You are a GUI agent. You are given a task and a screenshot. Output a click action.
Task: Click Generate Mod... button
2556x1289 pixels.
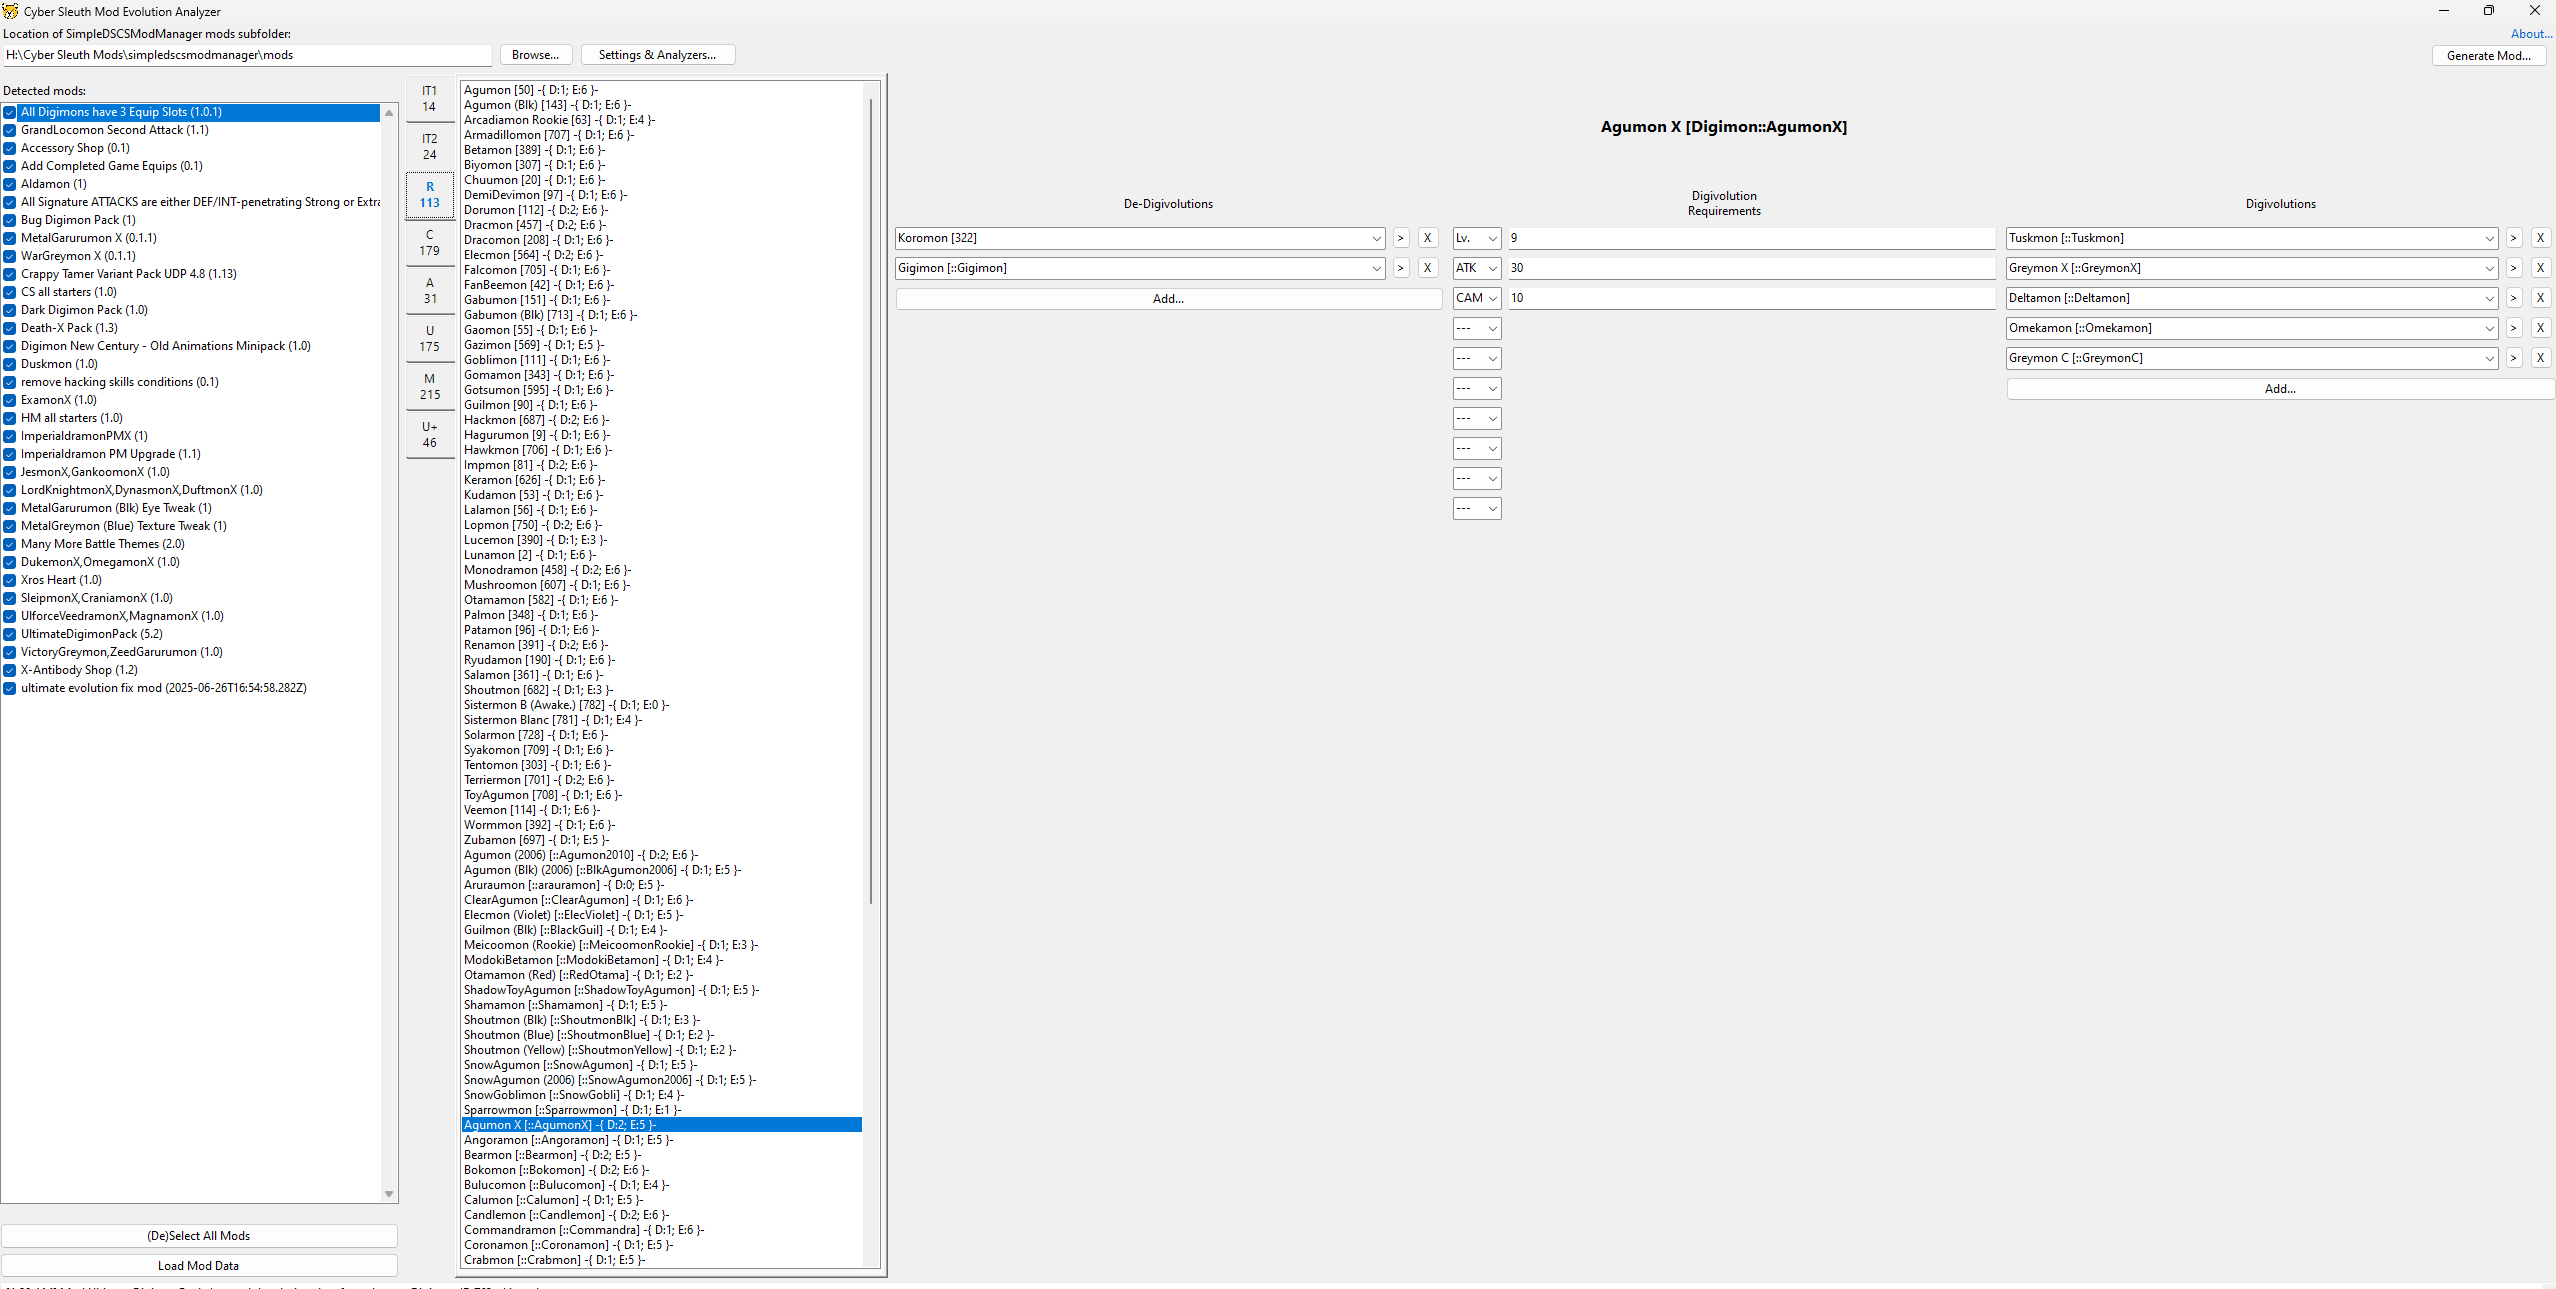click(2489, 56)
